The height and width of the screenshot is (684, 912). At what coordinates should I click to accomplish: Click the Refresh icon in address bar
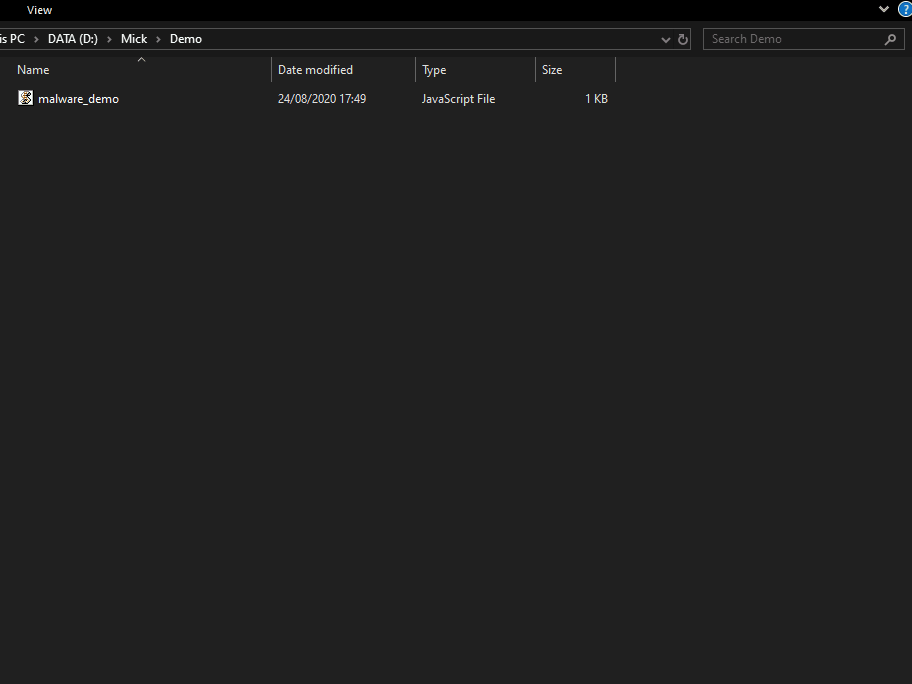pyautogui.click(x=683, y=39)
